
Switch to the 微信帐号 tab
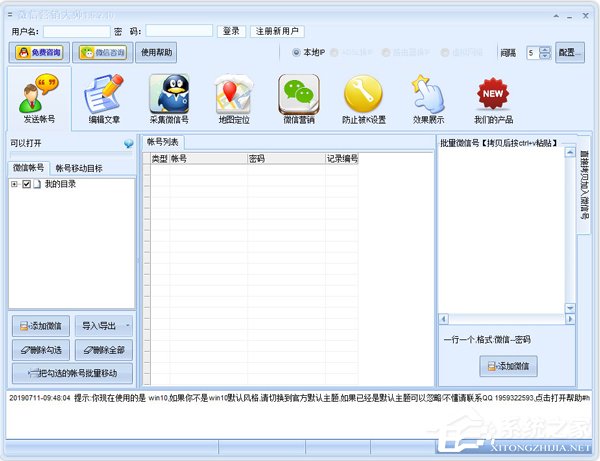point(28,168)
